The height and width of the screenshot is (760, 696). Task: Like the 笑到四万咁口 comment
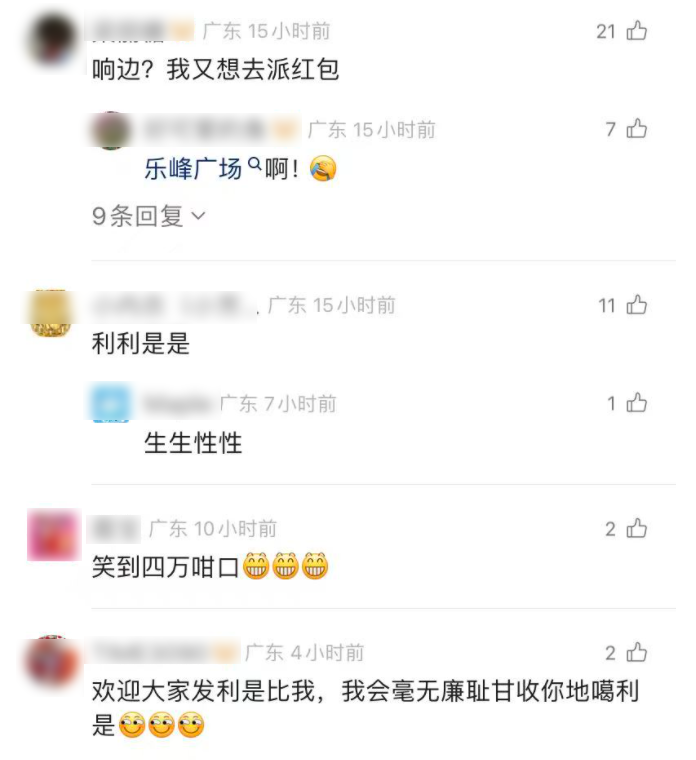tap(636, 528)
